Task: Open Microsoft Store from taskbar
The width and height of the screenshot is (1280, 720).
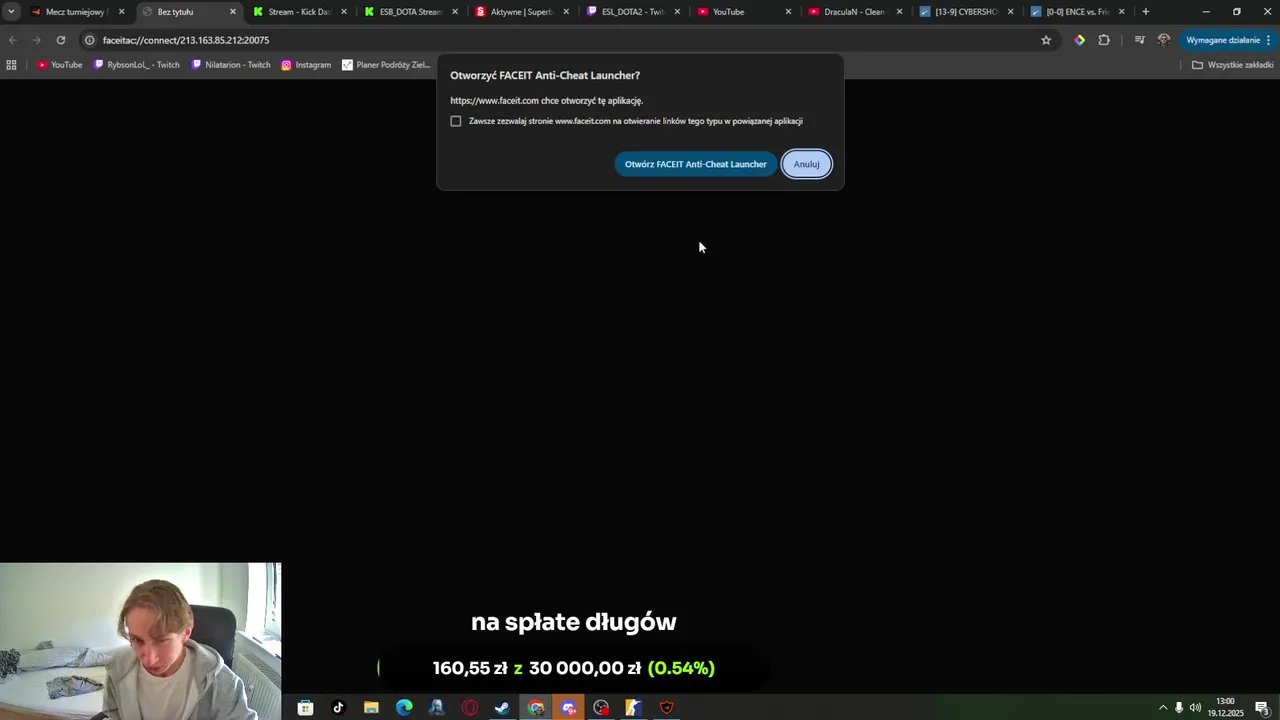Action: [305, 708]
